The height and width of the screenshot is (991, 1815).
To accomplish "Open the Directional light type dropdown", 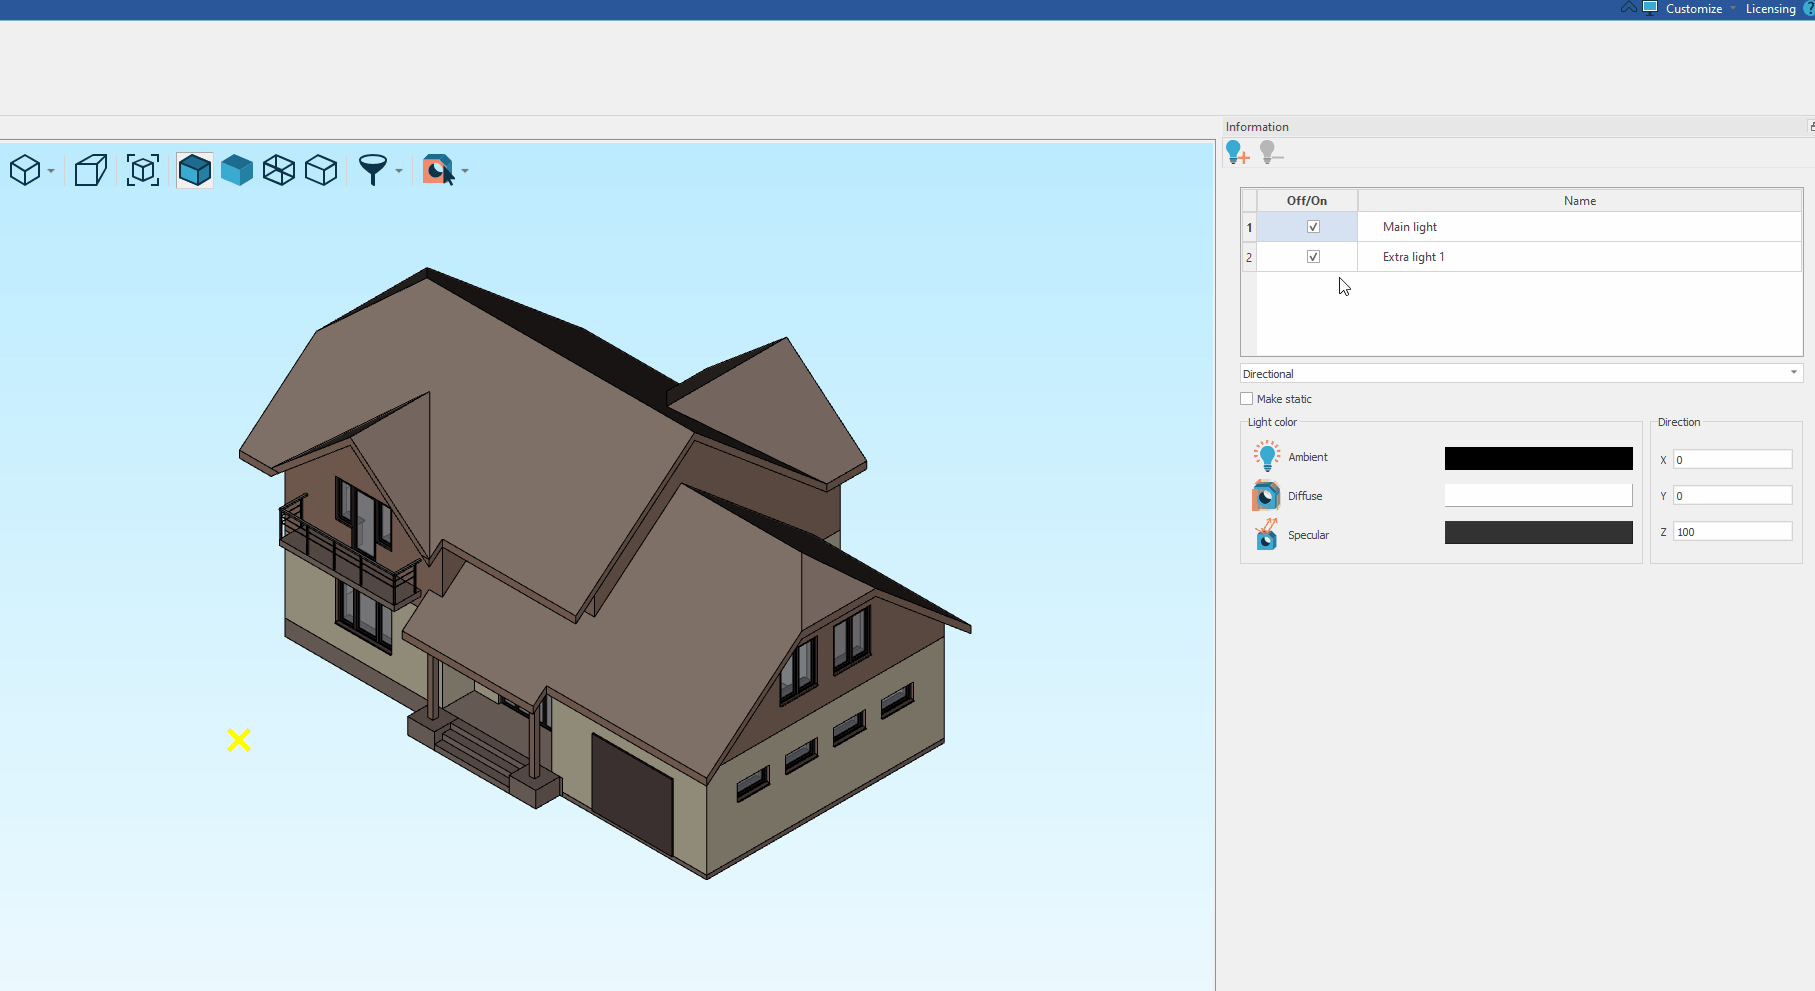I will pos(1520,373).
